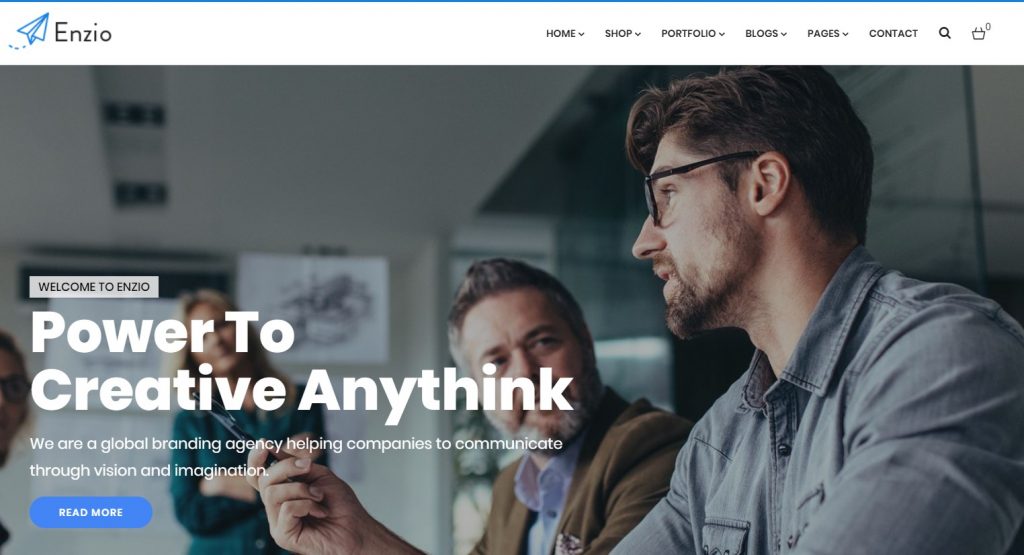Expand the chevron next to BLOGS
Image resolution: width=1024 pixels, height=555 pixels.
(x=784, y=34)
